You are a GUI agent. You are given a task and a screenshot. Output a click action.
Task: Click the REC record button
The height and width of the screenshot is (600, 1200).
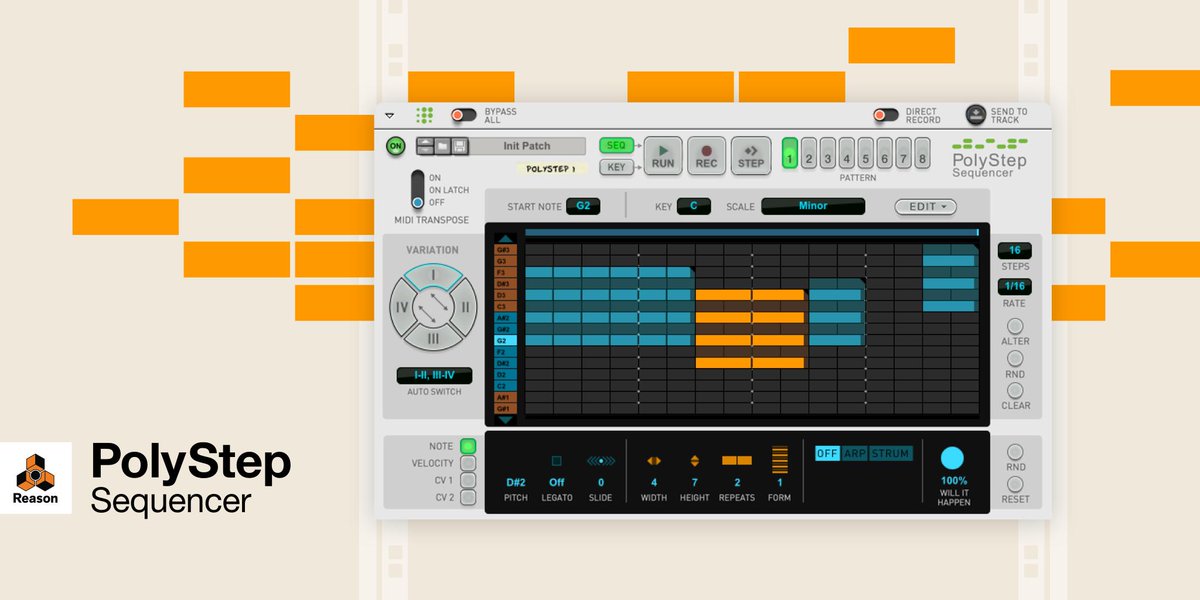(x=707, y=156)
